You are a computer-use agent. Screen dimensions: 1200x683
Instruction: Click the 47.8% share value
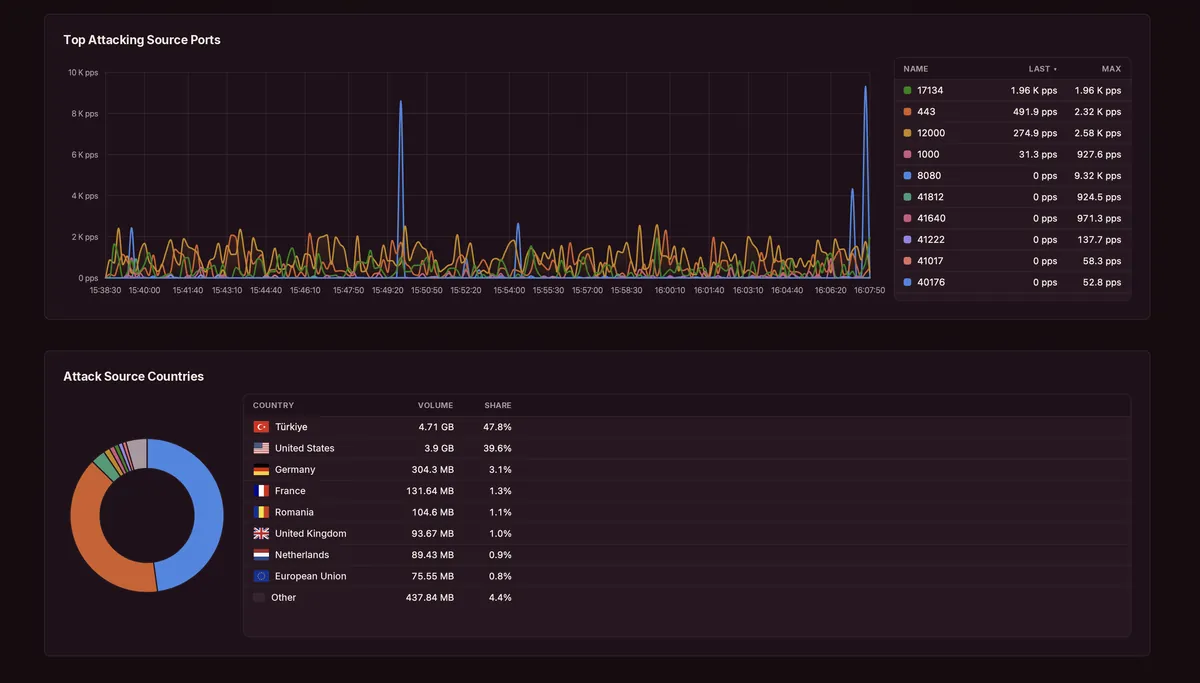click(497, 427)
